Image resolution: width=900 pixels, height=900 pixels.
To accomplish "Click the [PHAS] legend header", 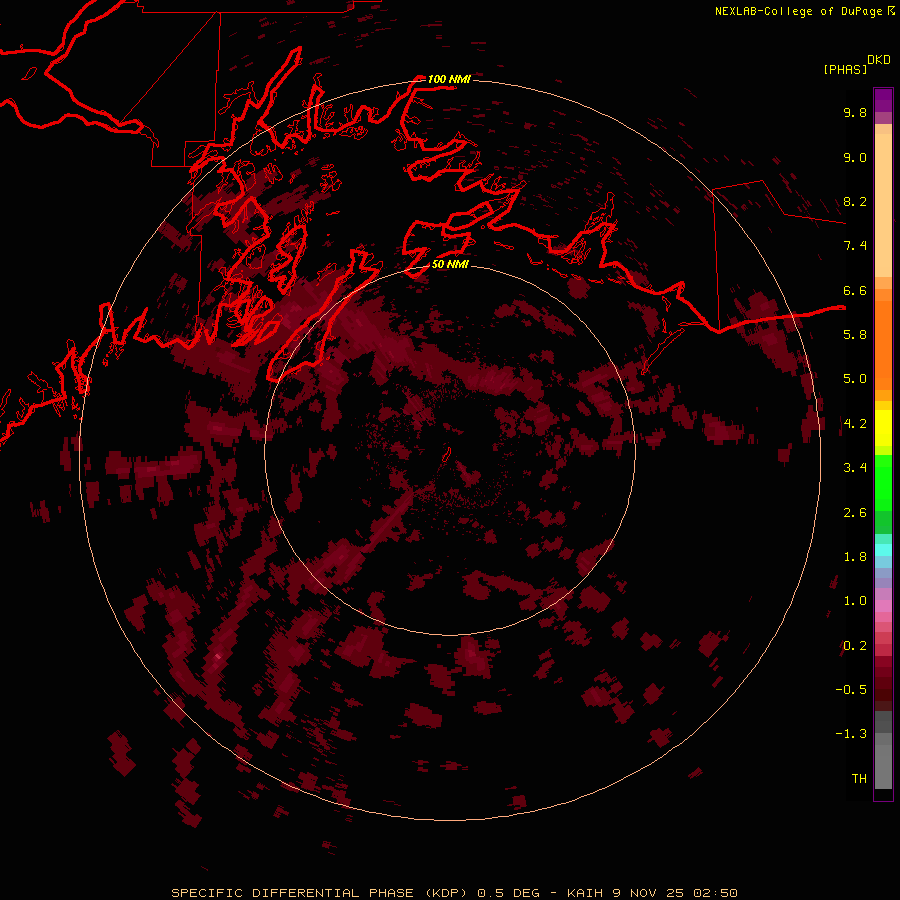I will pos(845,69).
